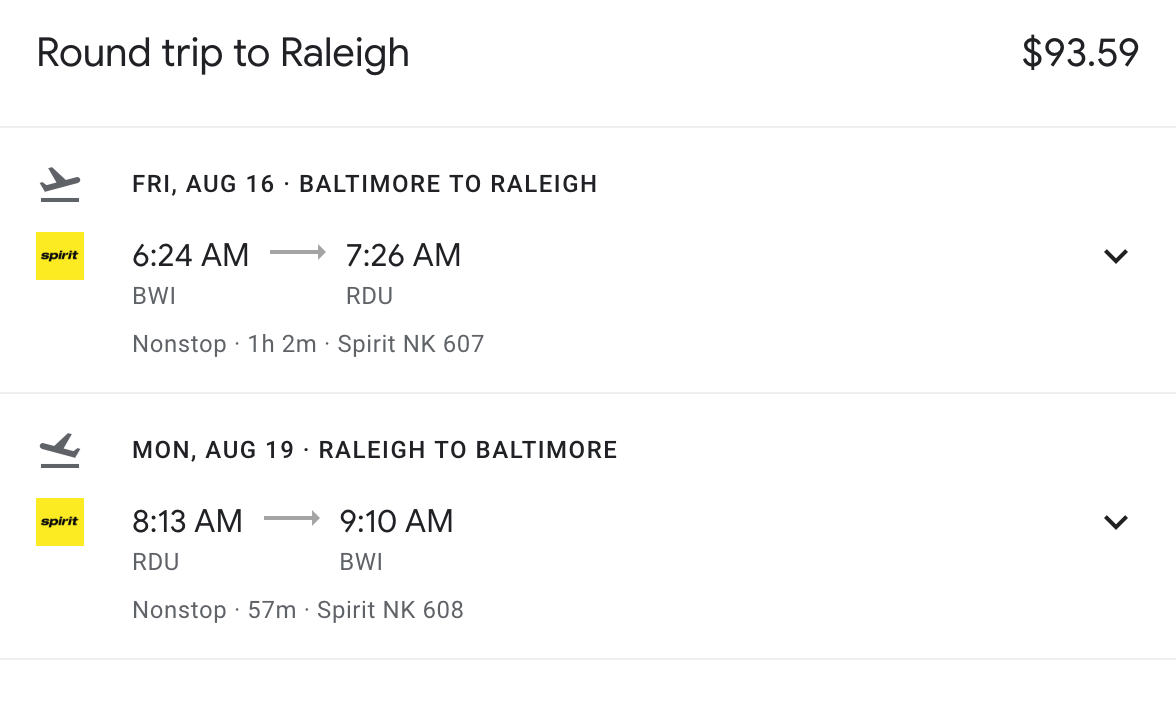
Task: Click the 7:26 AM arrival time
Action: point(403,255)
